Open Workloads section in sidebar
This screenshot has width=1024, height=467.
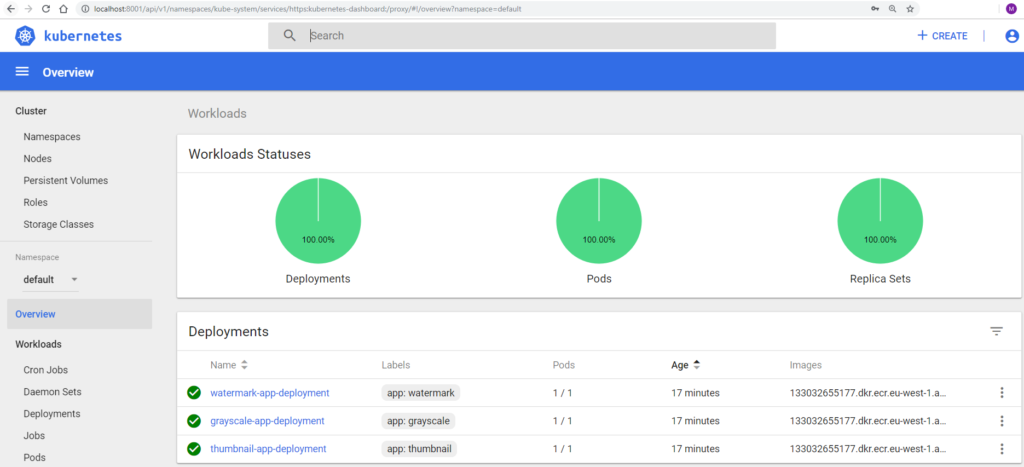point(39,344)
